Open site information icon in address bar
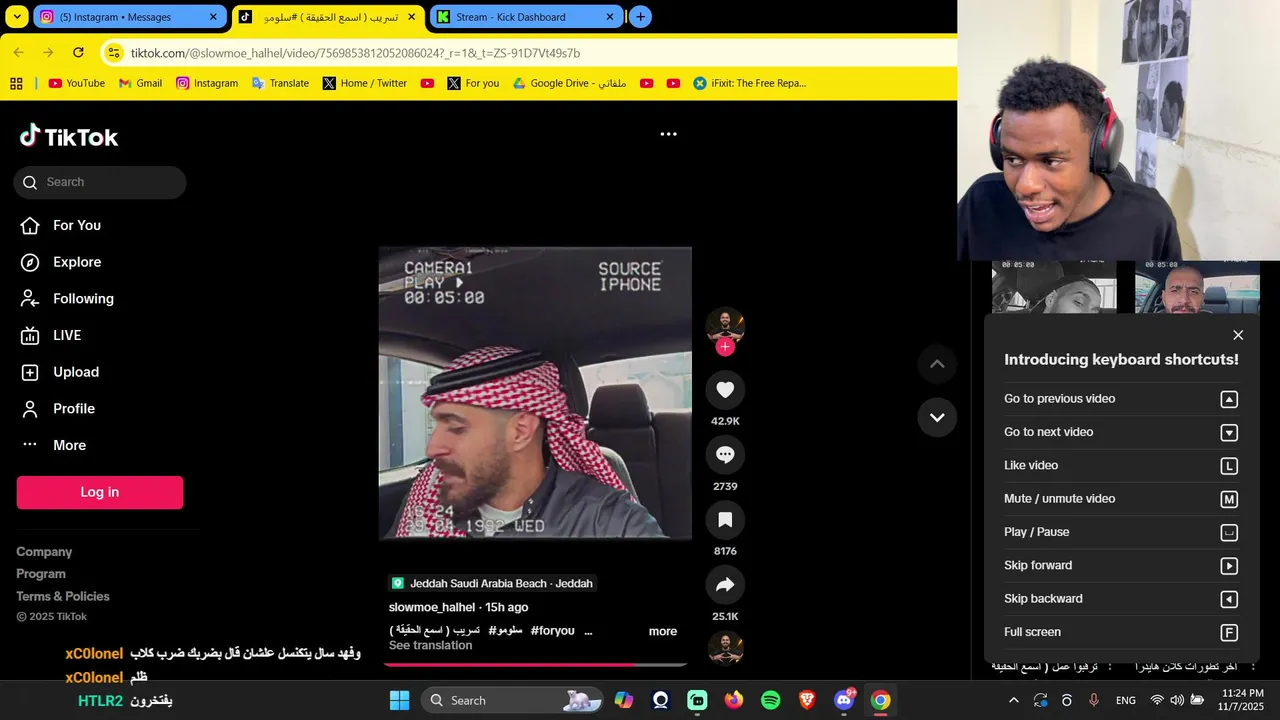 (113, 53)
